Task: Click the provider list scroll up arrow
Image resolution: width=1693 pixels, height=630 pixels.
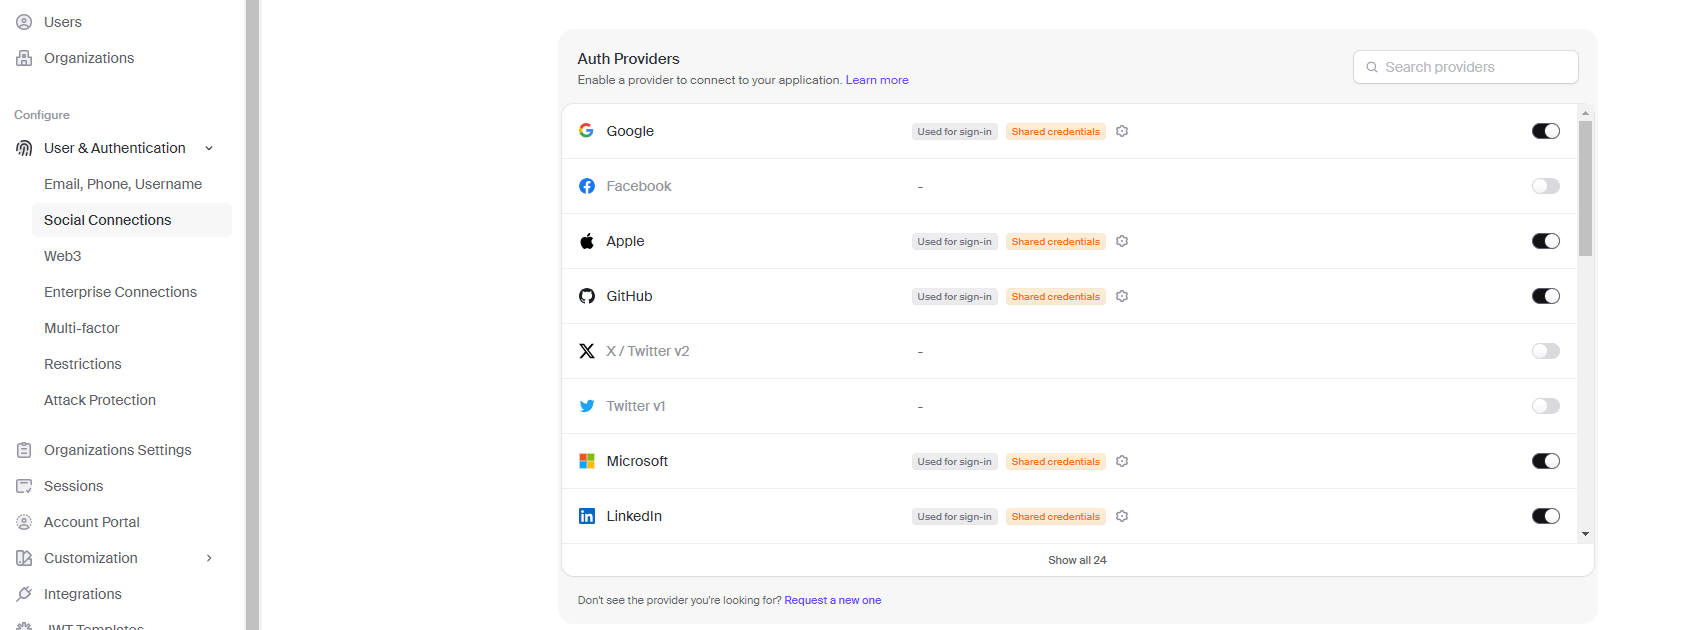Action: click(x=1585, y=113)
